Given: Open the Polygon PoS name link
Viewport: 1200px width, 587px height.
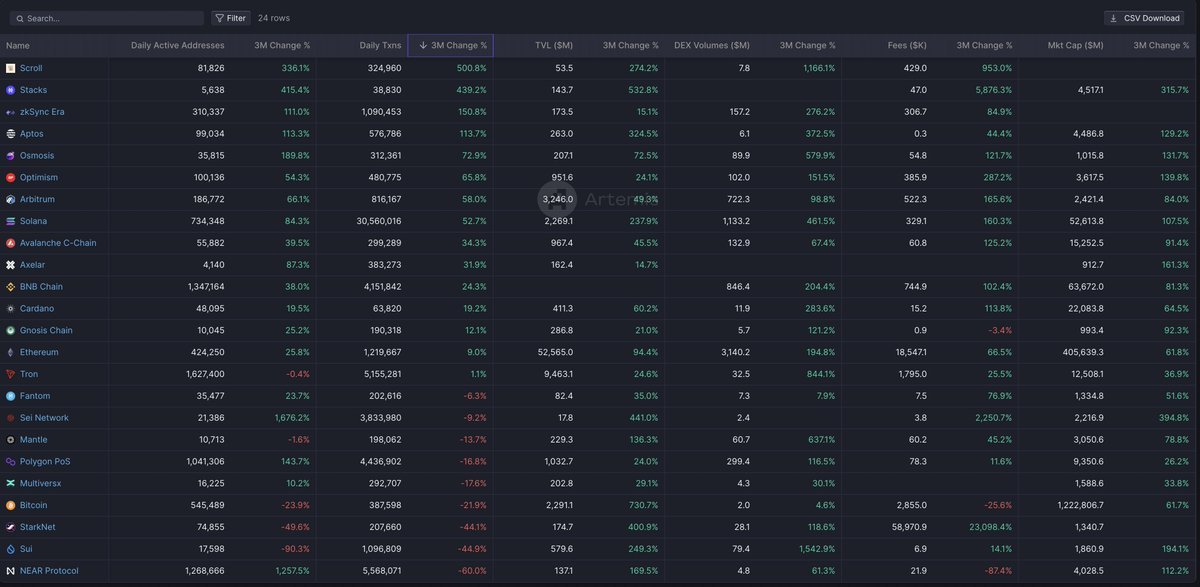Looking at the screenshot, I should tap(45, 462).
